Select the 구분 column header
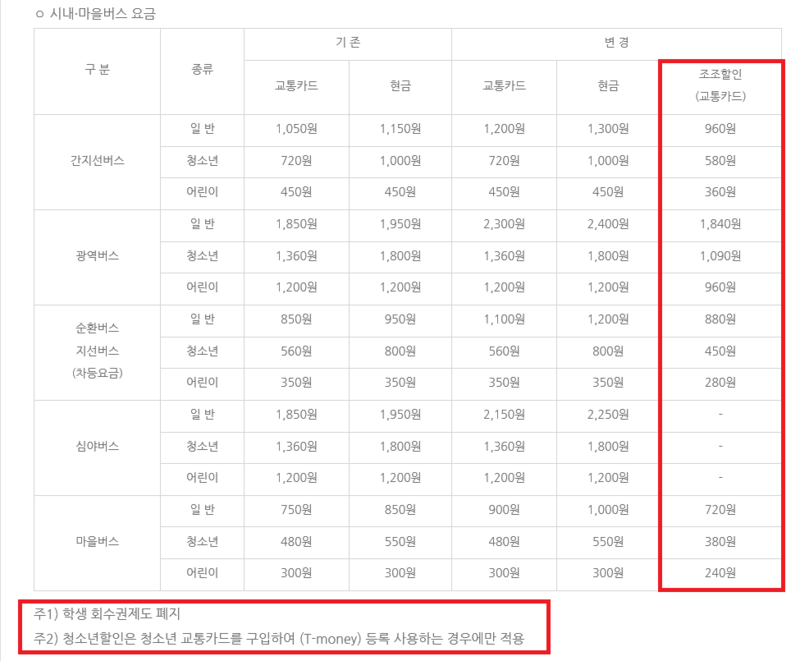 click(x=97, y=69)
